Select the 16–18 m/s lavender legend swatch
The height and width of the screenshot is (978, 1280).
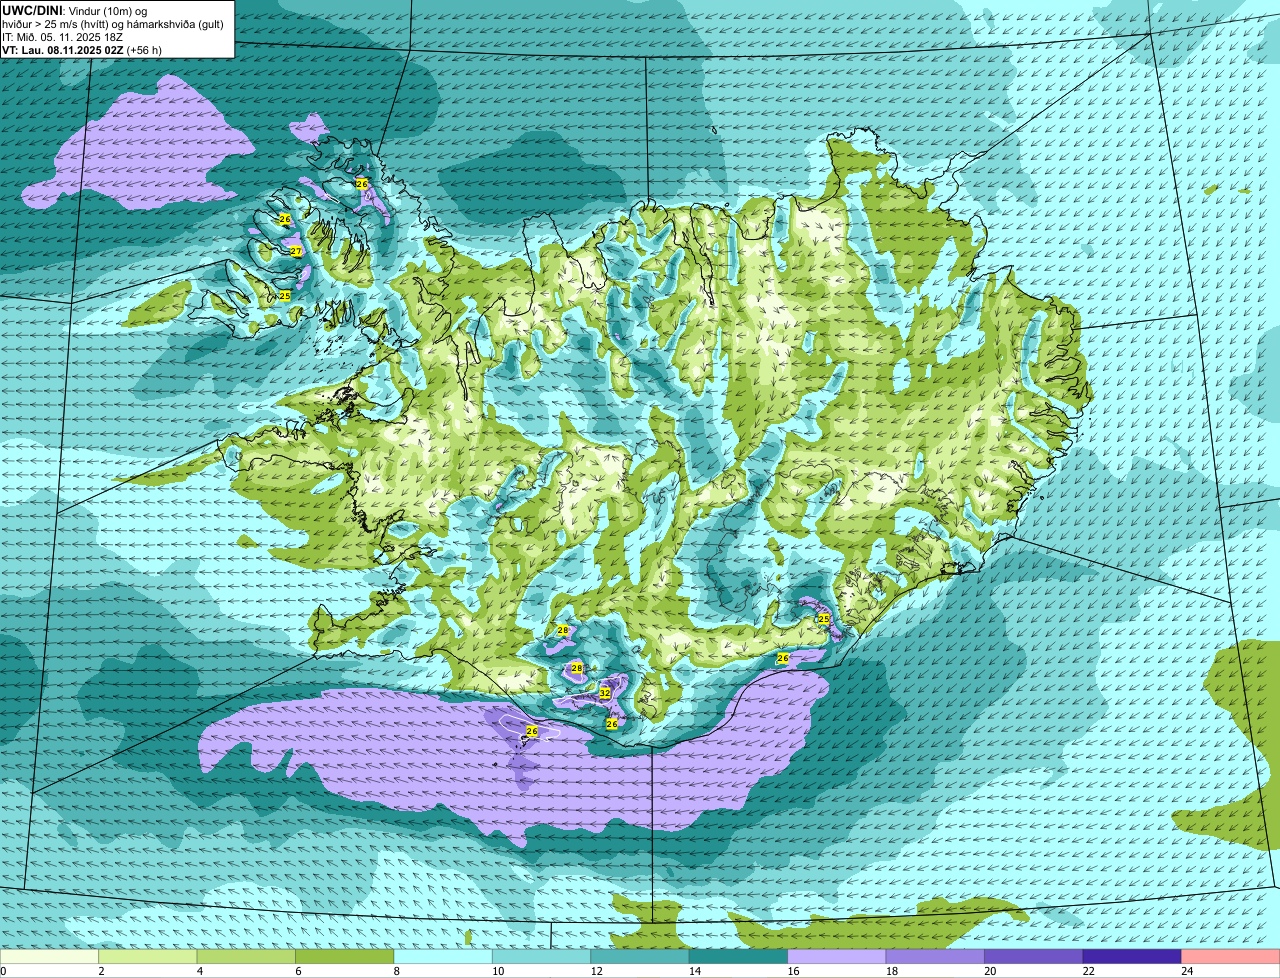pyautogui.click(x=837, y=957)
